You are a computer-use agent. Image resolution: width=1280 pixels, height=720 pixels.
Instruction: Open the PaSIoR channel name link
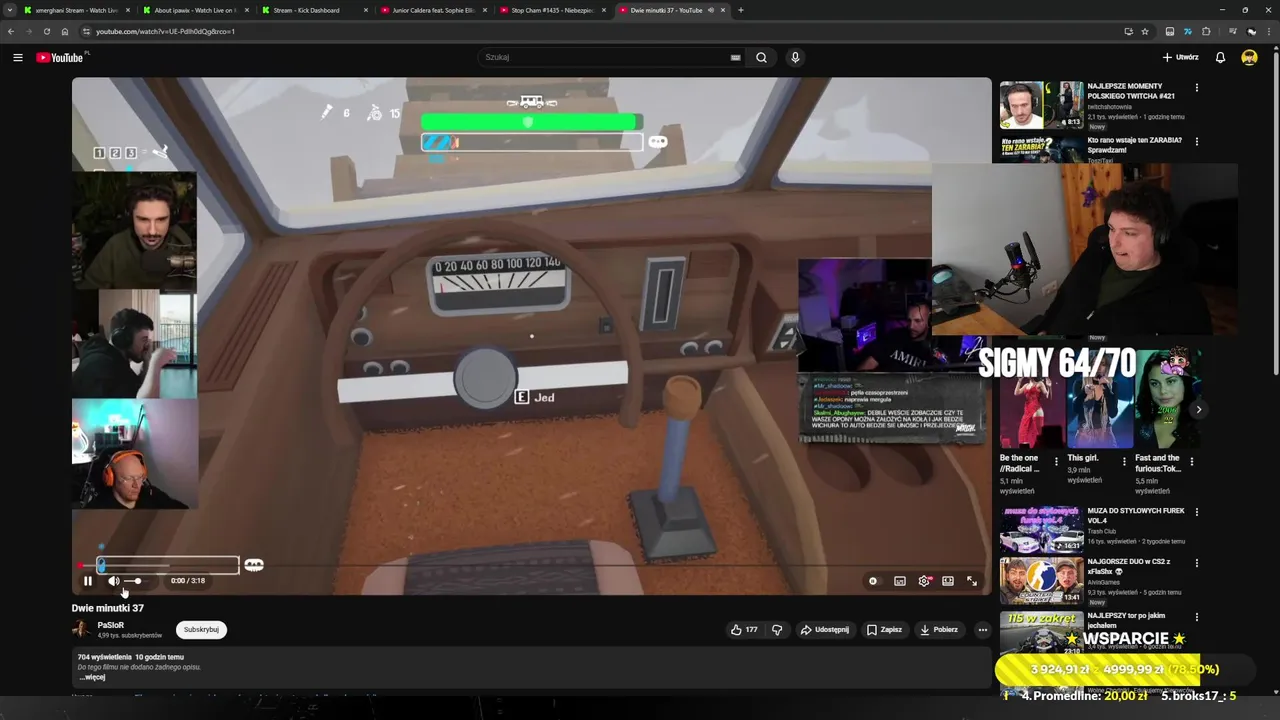click(111, 625)
